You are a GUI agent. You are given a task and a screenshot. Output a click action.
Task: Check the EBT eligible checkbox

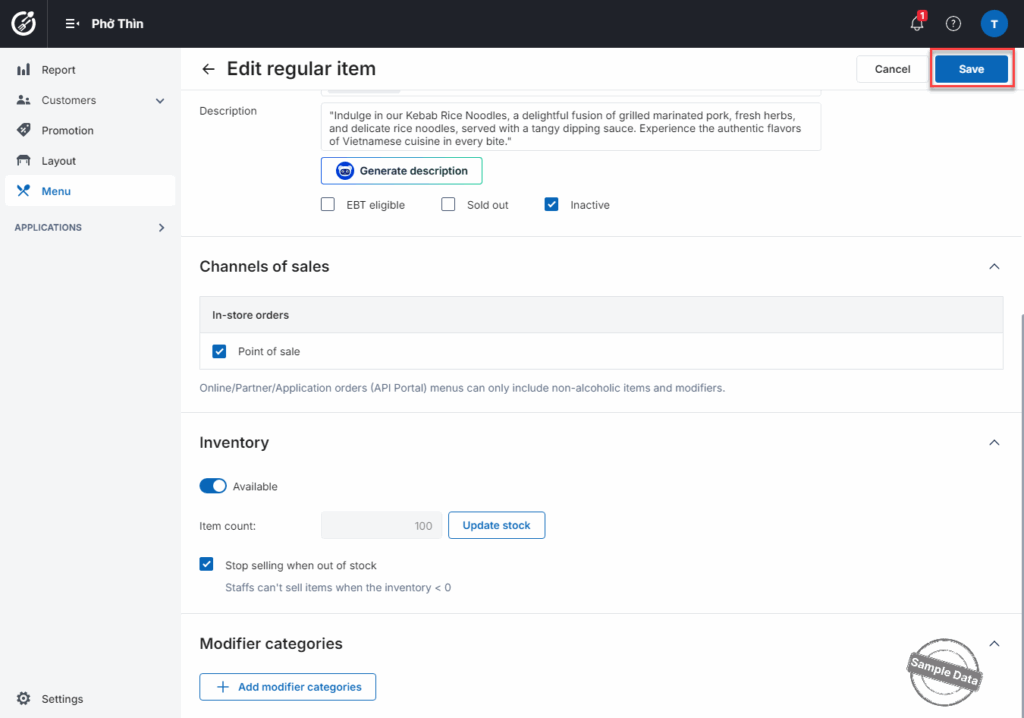(x=328, y=205)
